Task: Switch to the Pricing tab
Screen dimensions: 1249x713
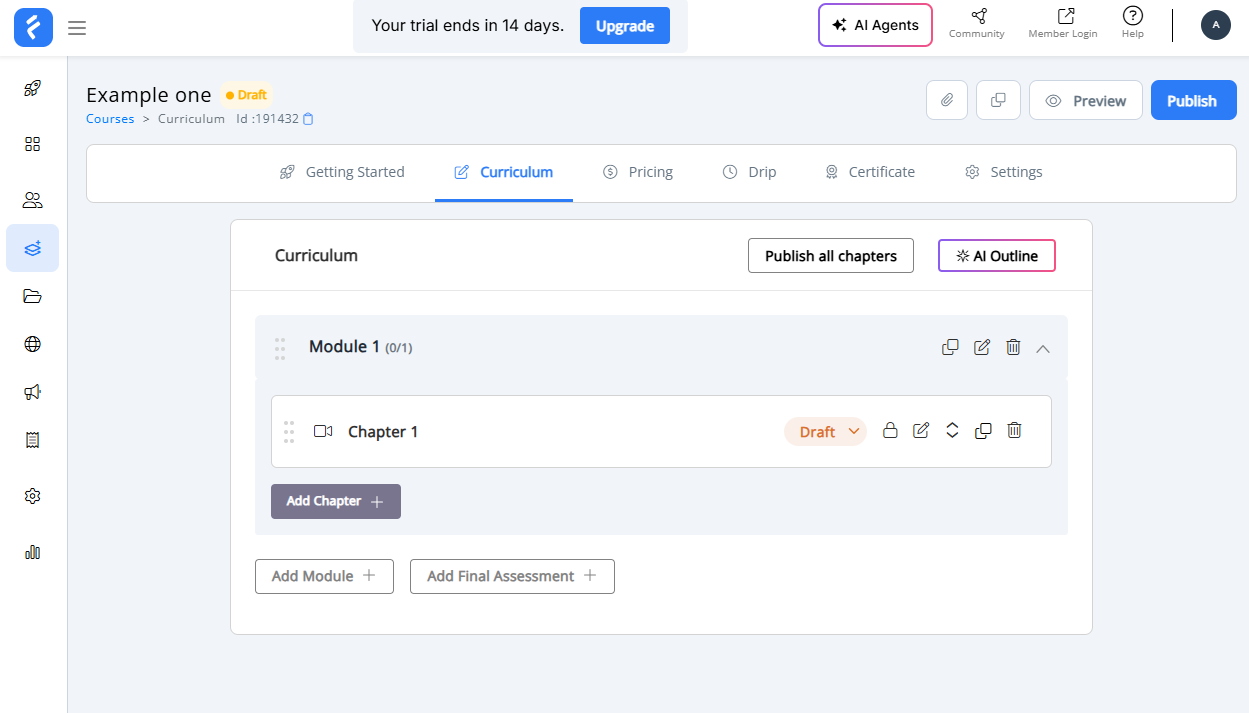Action: (x=638, y=172)
